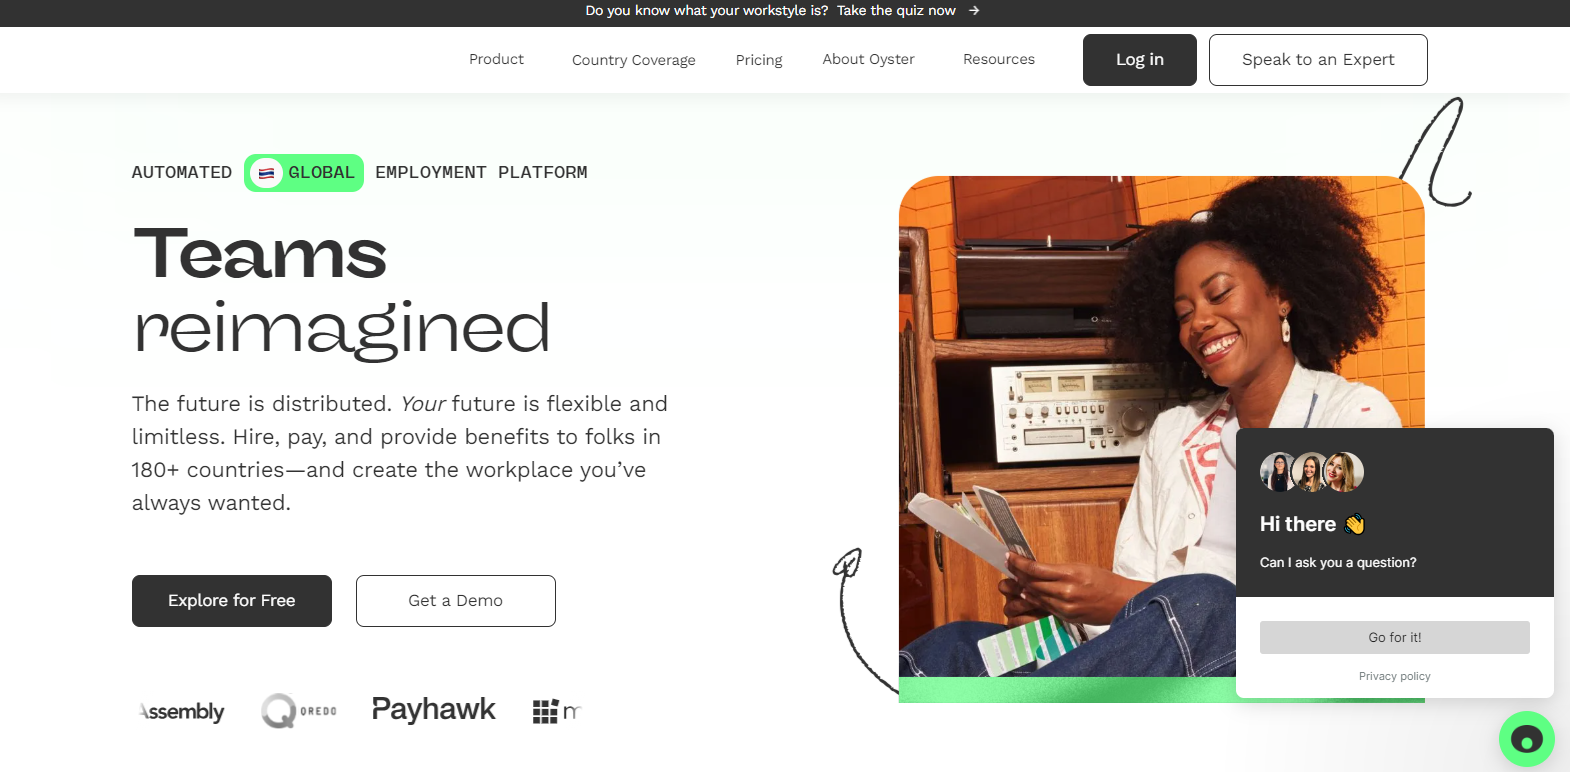This screenshot has width=1570, height=772.
Task: Click the Assembly company logo
Action: click(x=181, y=711)
